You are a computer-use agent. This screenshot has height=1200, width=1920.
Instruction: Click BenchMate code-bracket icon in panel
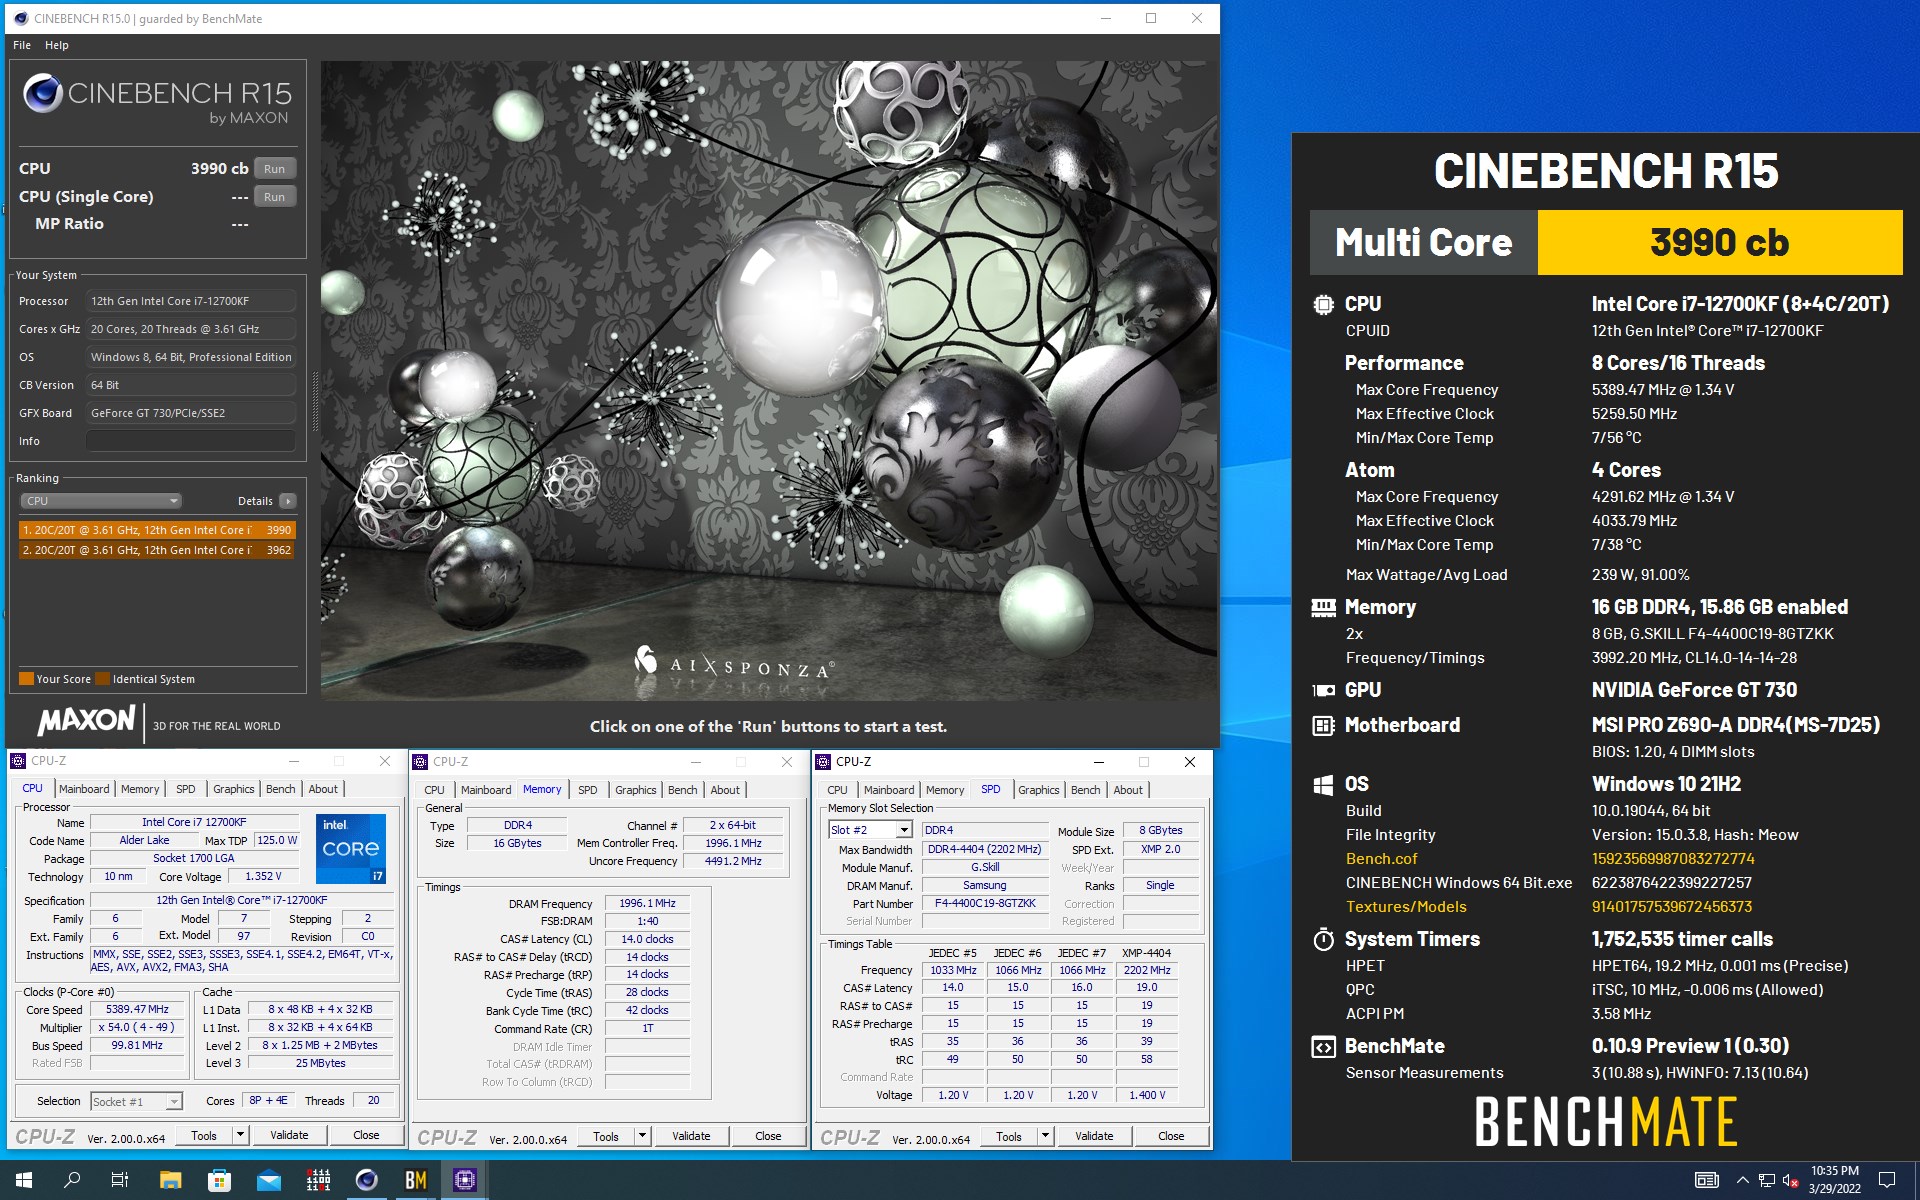tap(1323, 1047)
